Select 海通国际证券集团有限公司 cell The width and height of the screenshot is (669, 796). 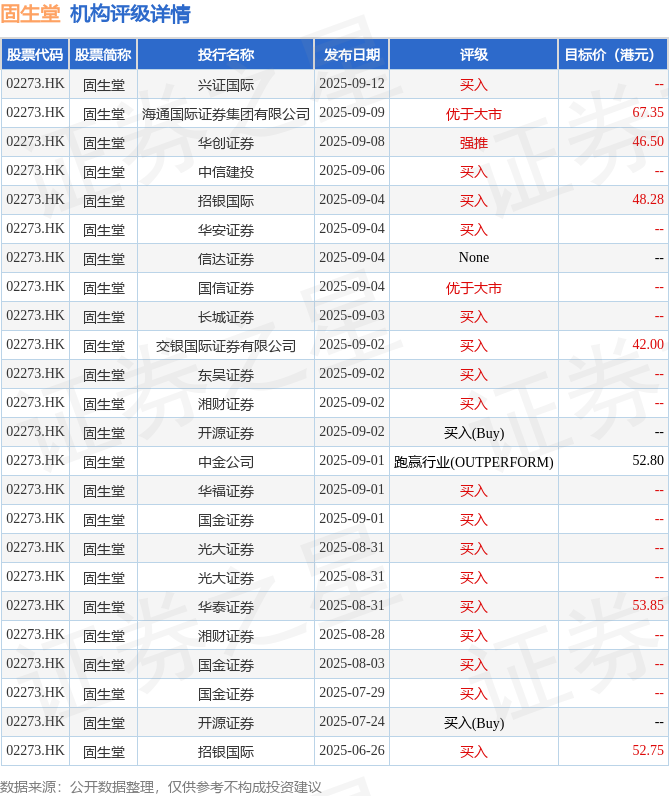point(225,114)
